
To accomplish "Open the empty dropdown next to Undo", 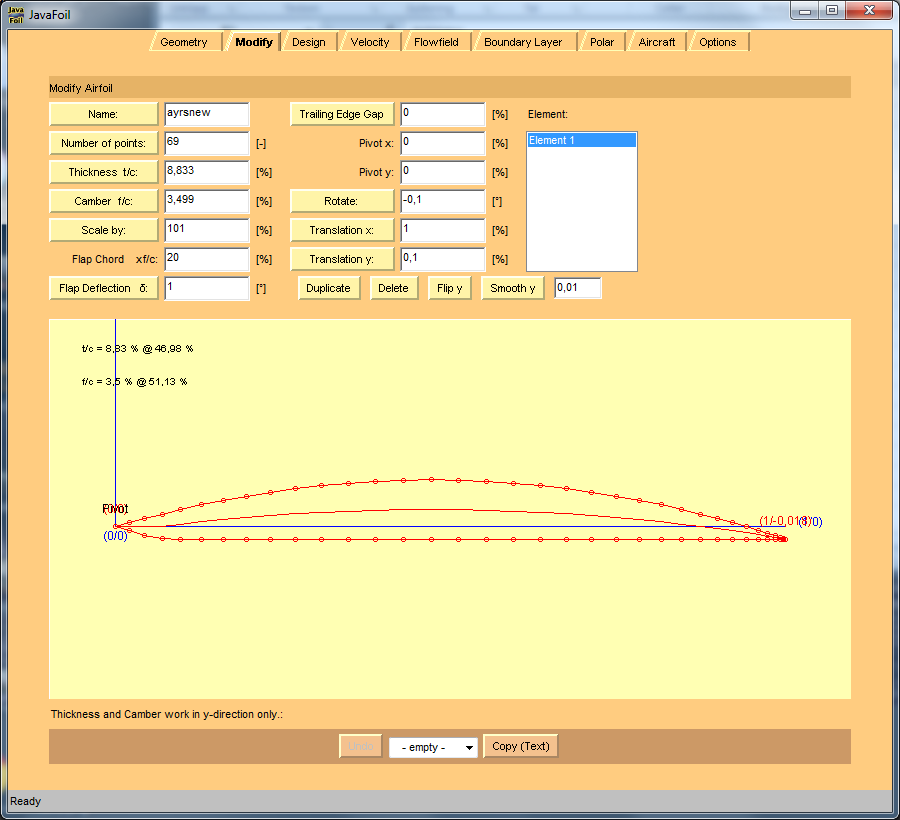I will [433, 747].
